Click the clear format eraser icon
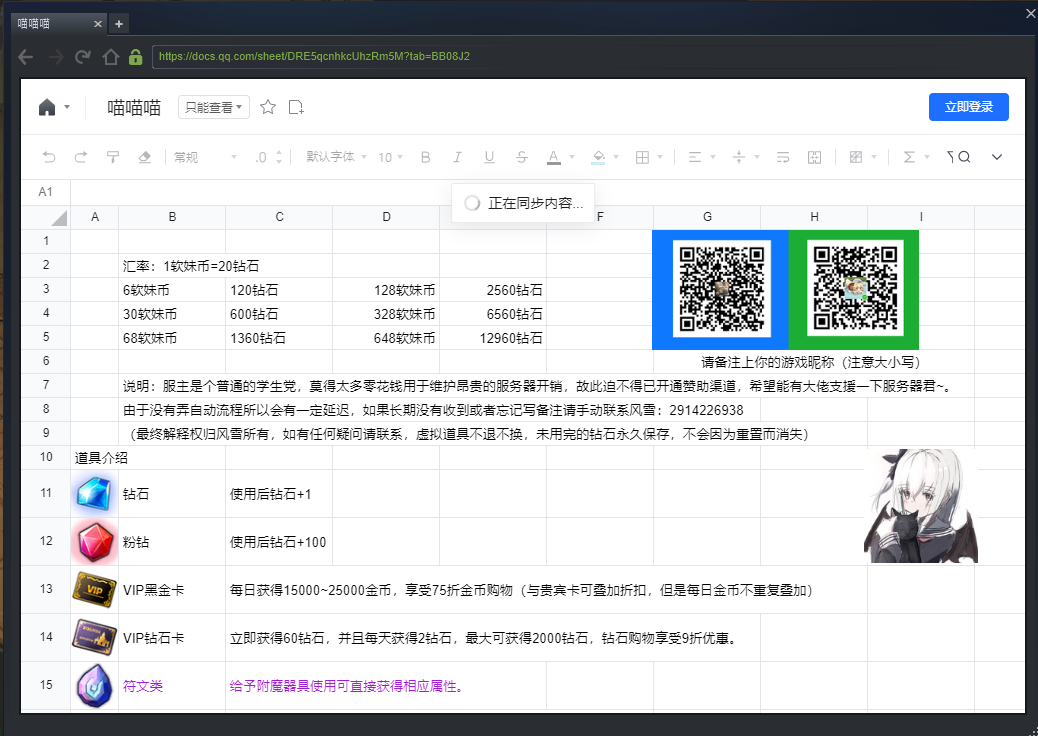The height and width of the screenshot is (736, 1038). tap(144, 157)
